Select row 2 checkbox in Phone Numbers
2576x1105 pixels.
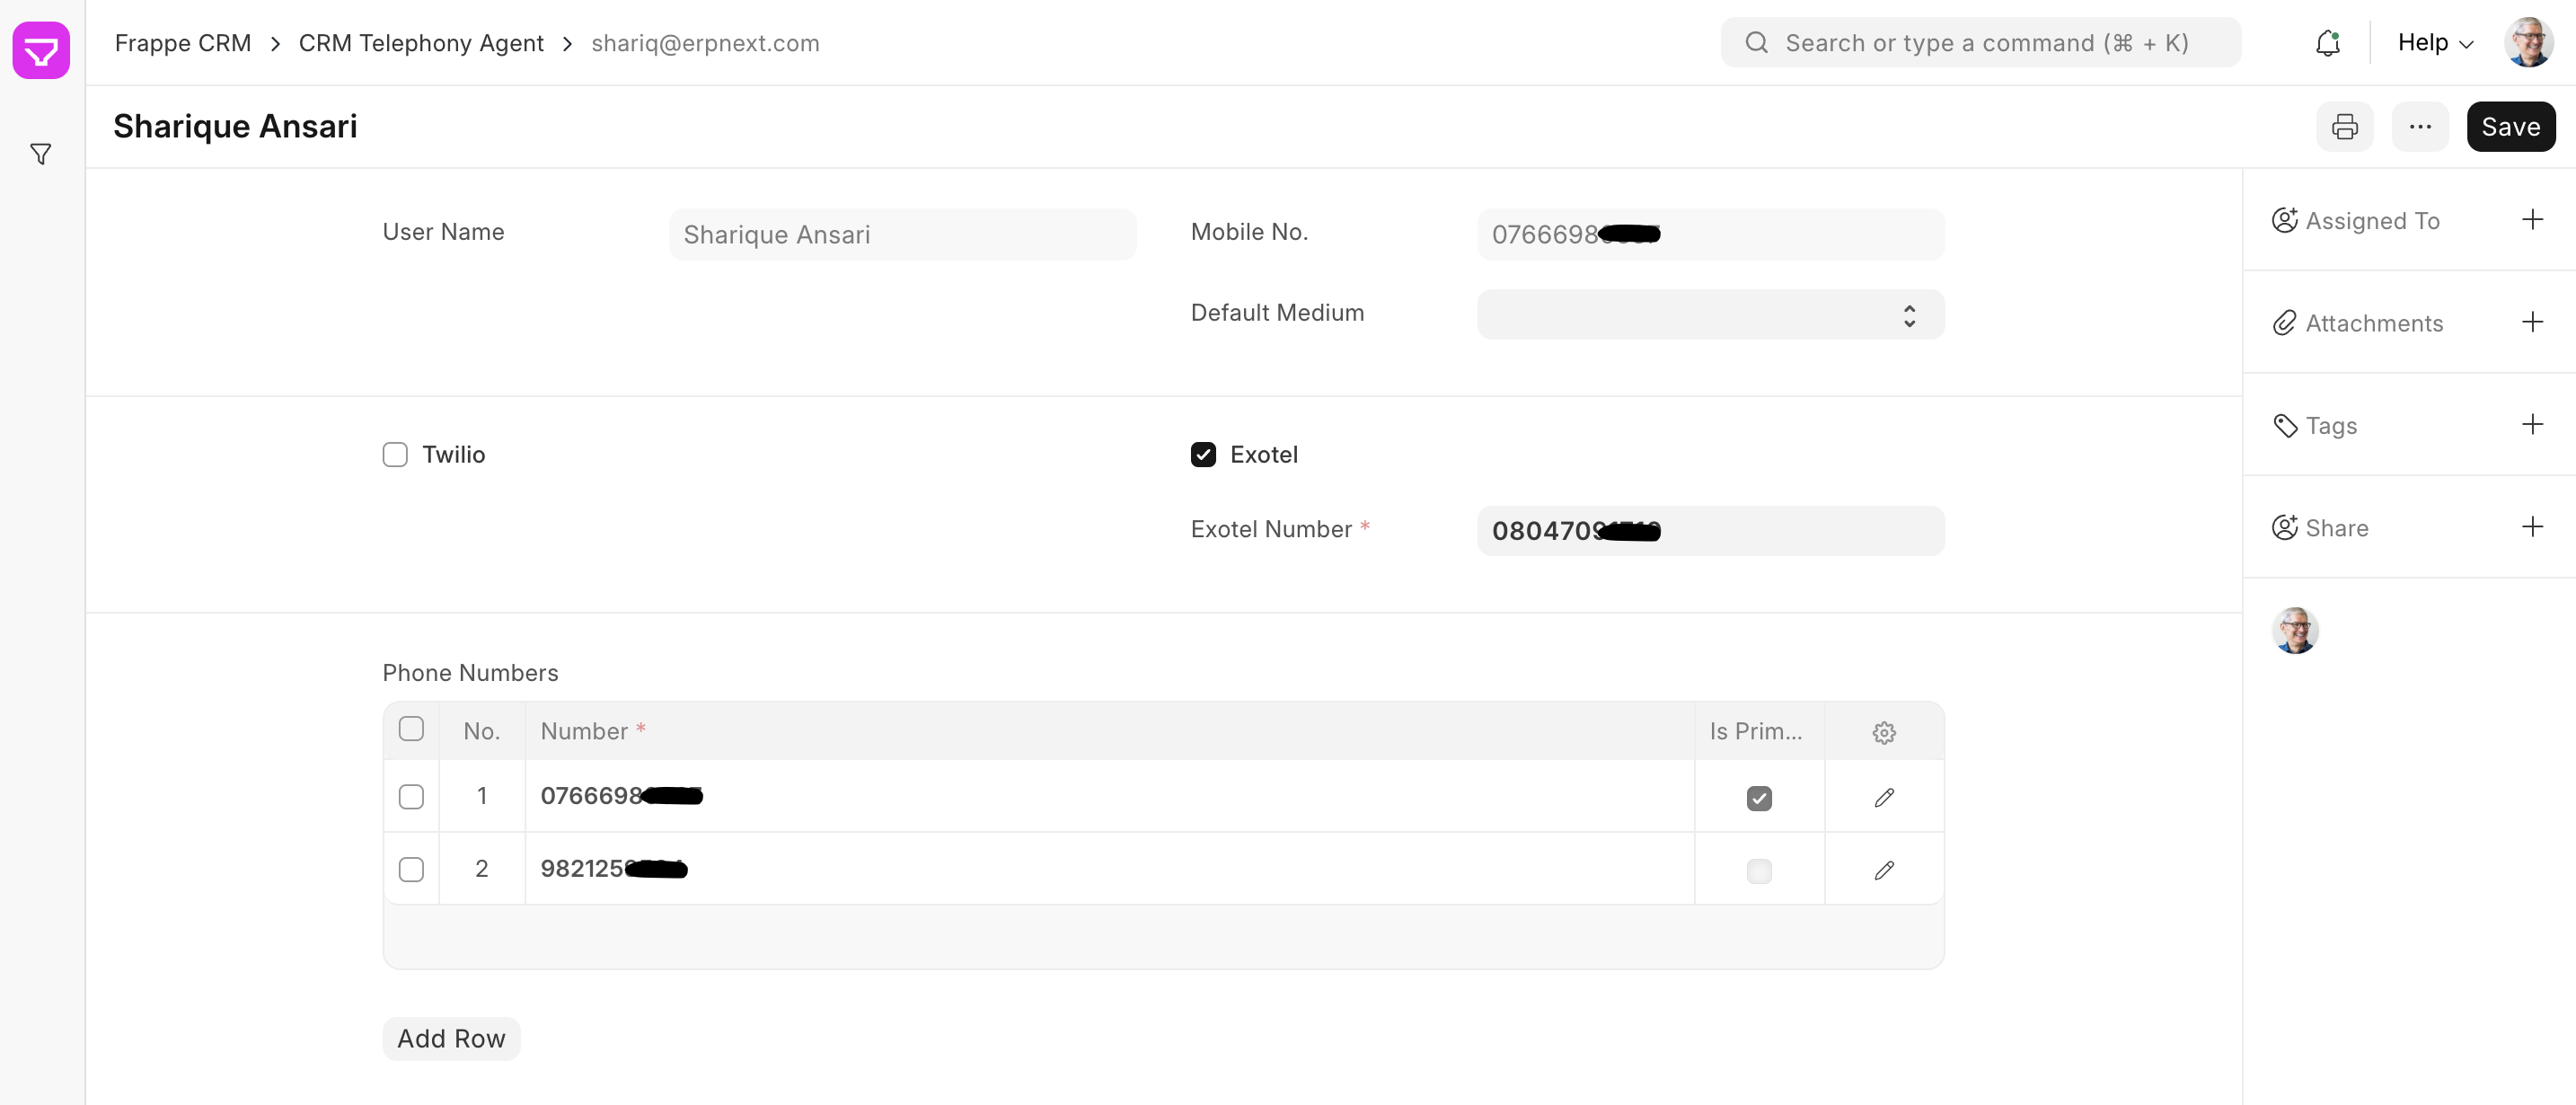tap(411, 869)
